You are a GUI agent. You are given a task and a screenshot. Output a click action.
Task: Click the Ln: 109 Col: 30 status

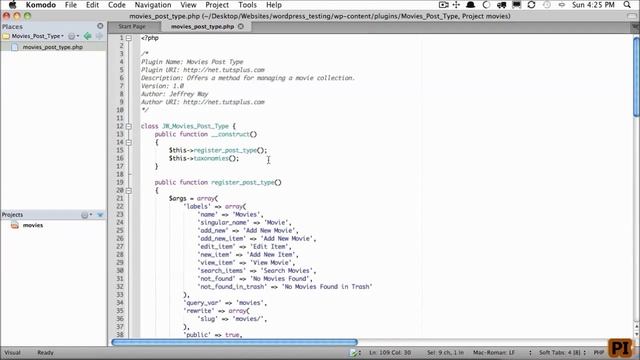click(x=390, y=353)
